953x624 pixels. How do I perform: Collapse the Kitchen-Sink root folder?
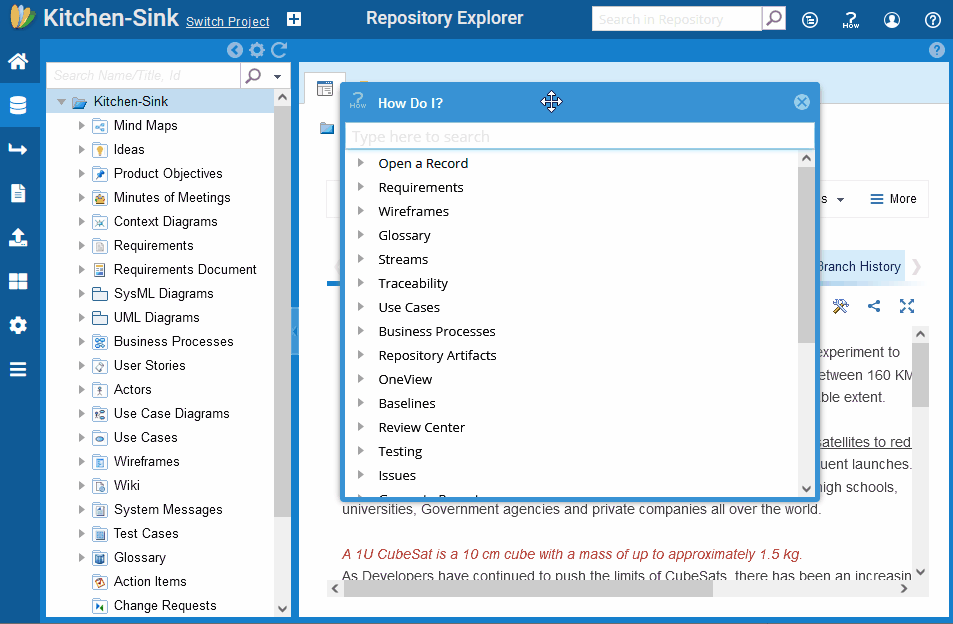pyautogui.click(x=61, y=102)
